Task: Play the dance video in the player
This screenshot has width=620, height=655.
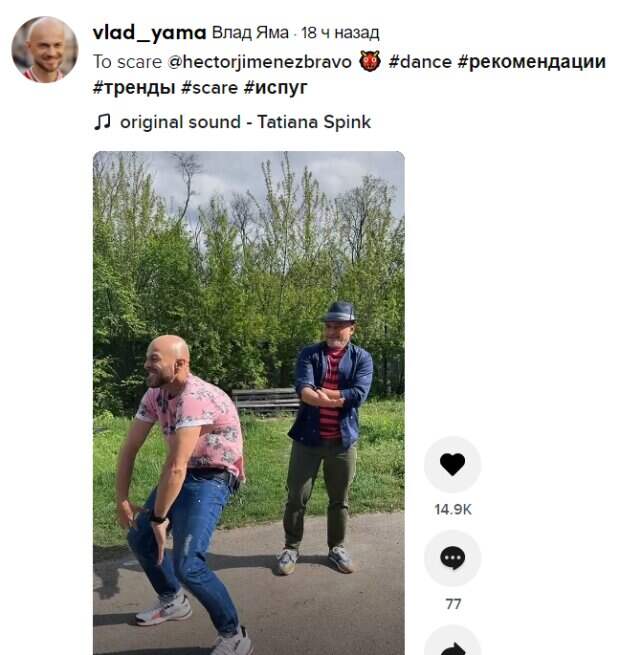Action: [x=249, y=403]
